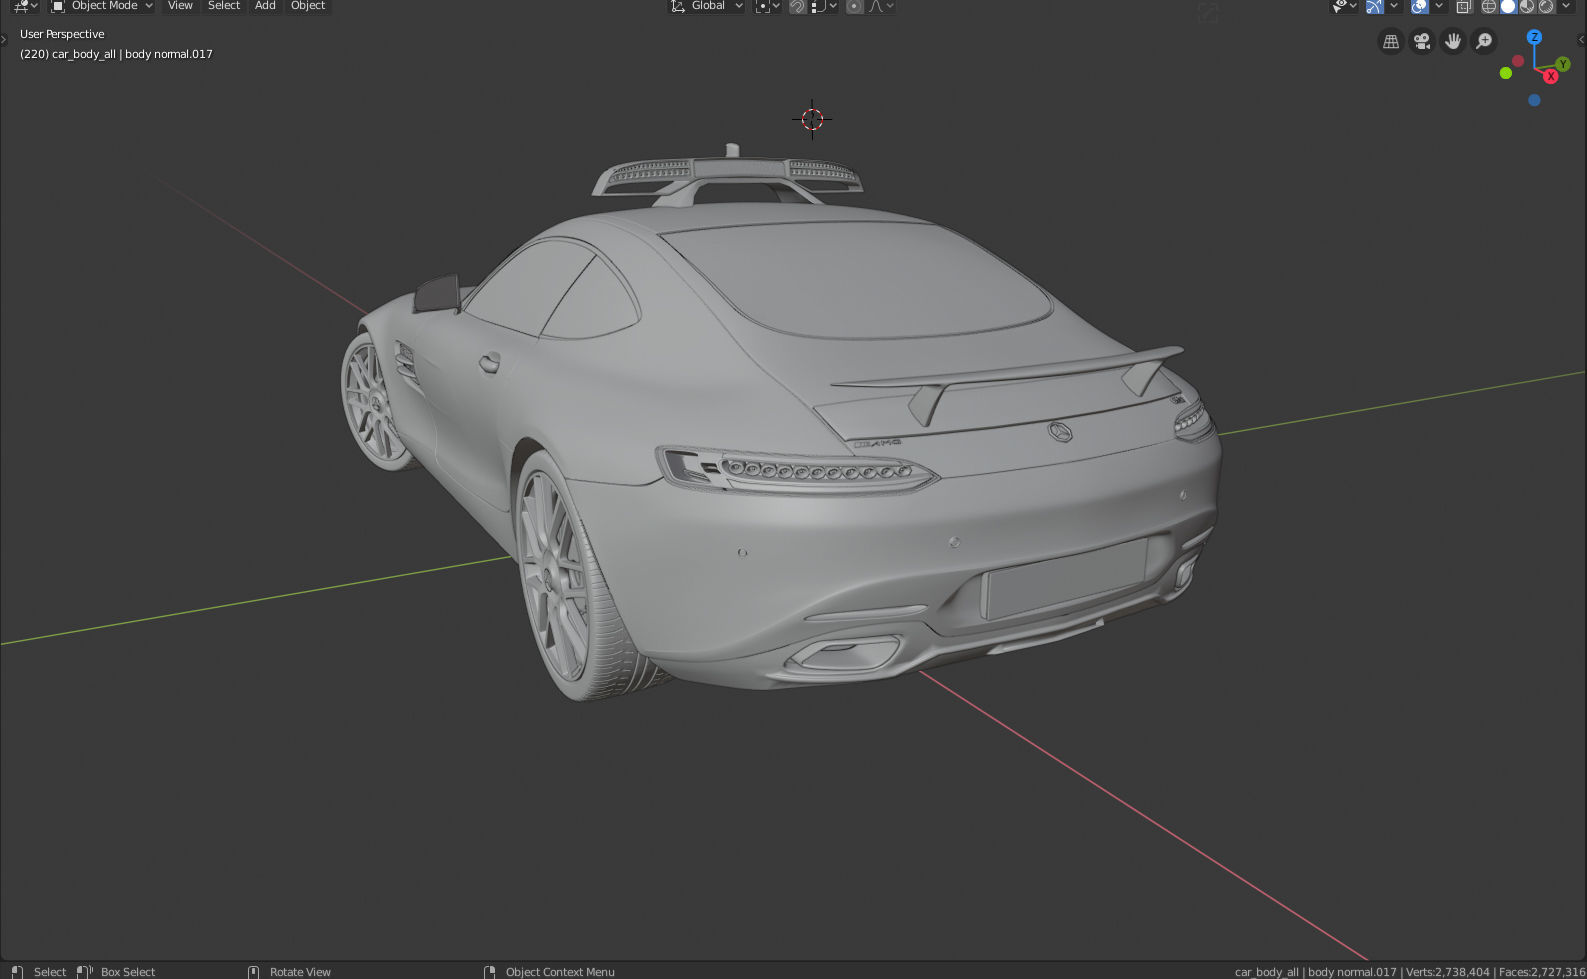Open the Object menu
The image size is (1587, 979).
[x=308, y=6]
